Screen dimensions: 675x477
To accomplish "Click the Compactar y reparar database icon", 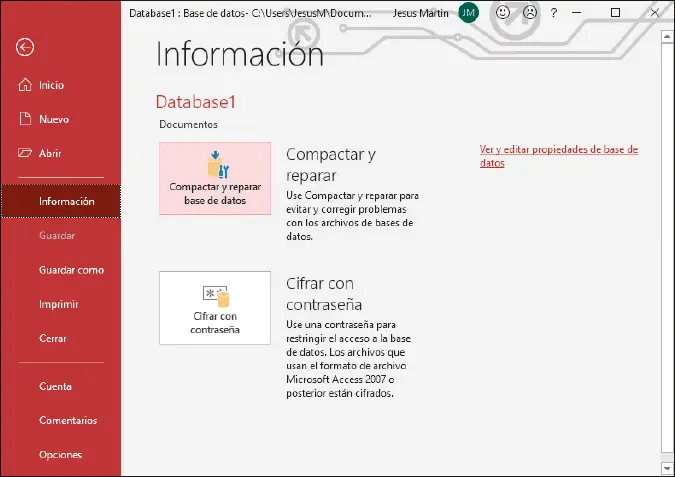I will coord(218,164).
